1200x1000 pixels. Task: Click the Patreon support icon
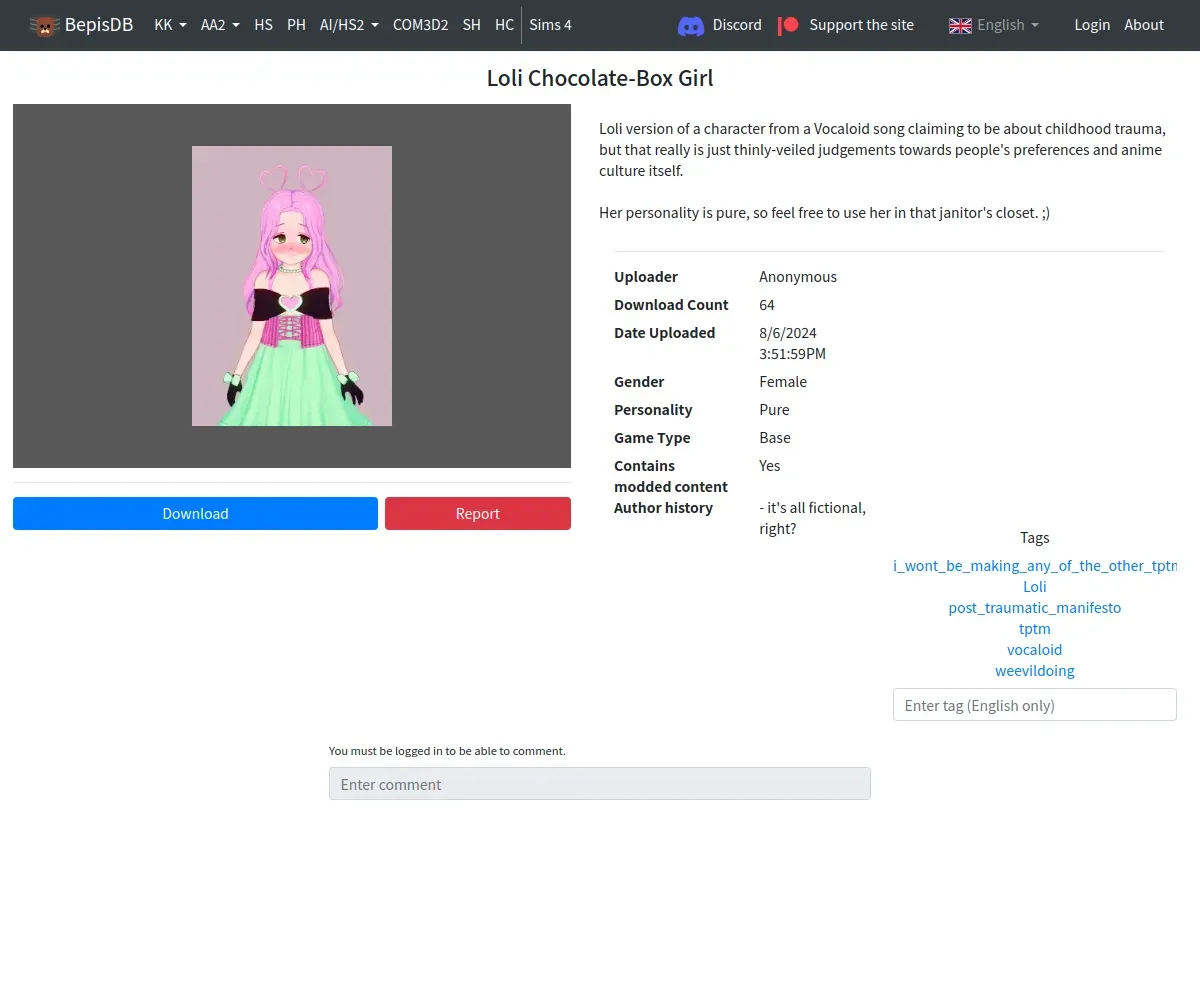789,25
